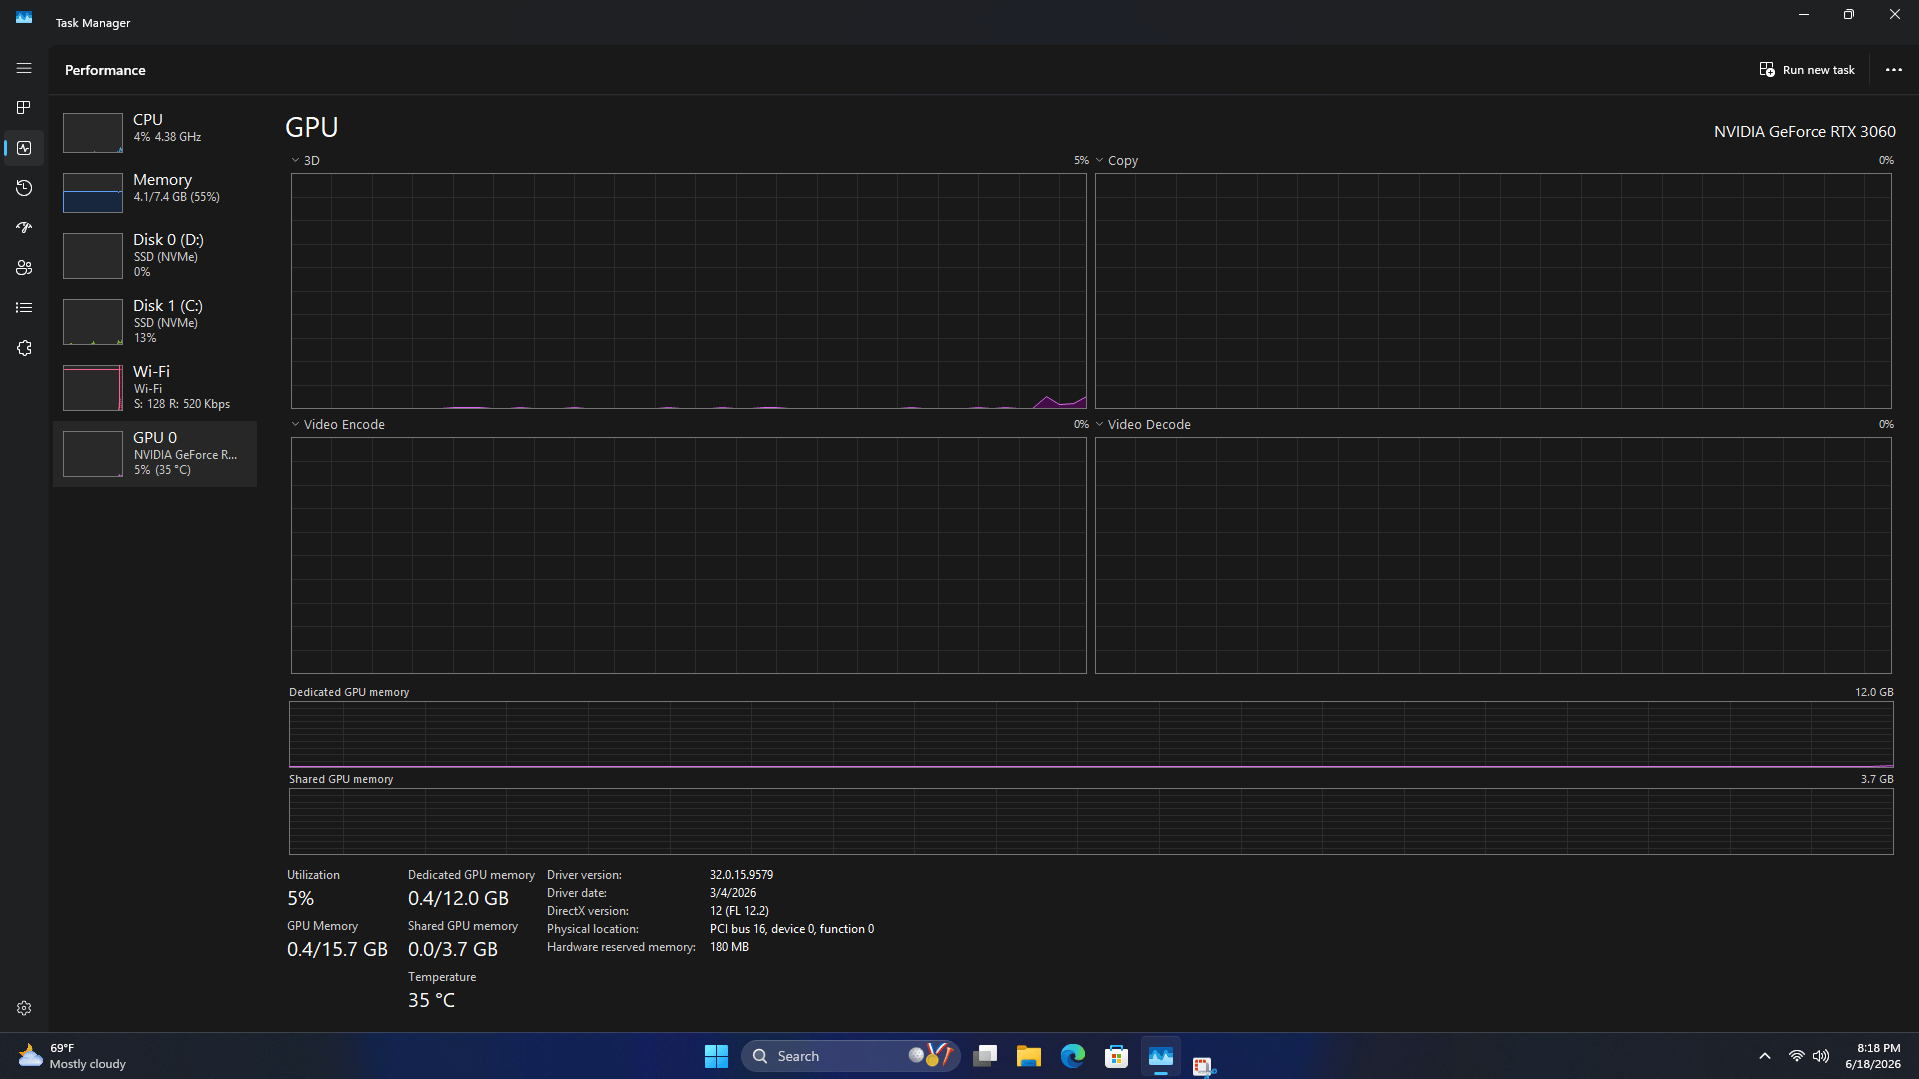The width and height of the screenshot is (1919, 1079).
Task: Open File Explorer from the taskbar
Action: tap(1029, 1056)
